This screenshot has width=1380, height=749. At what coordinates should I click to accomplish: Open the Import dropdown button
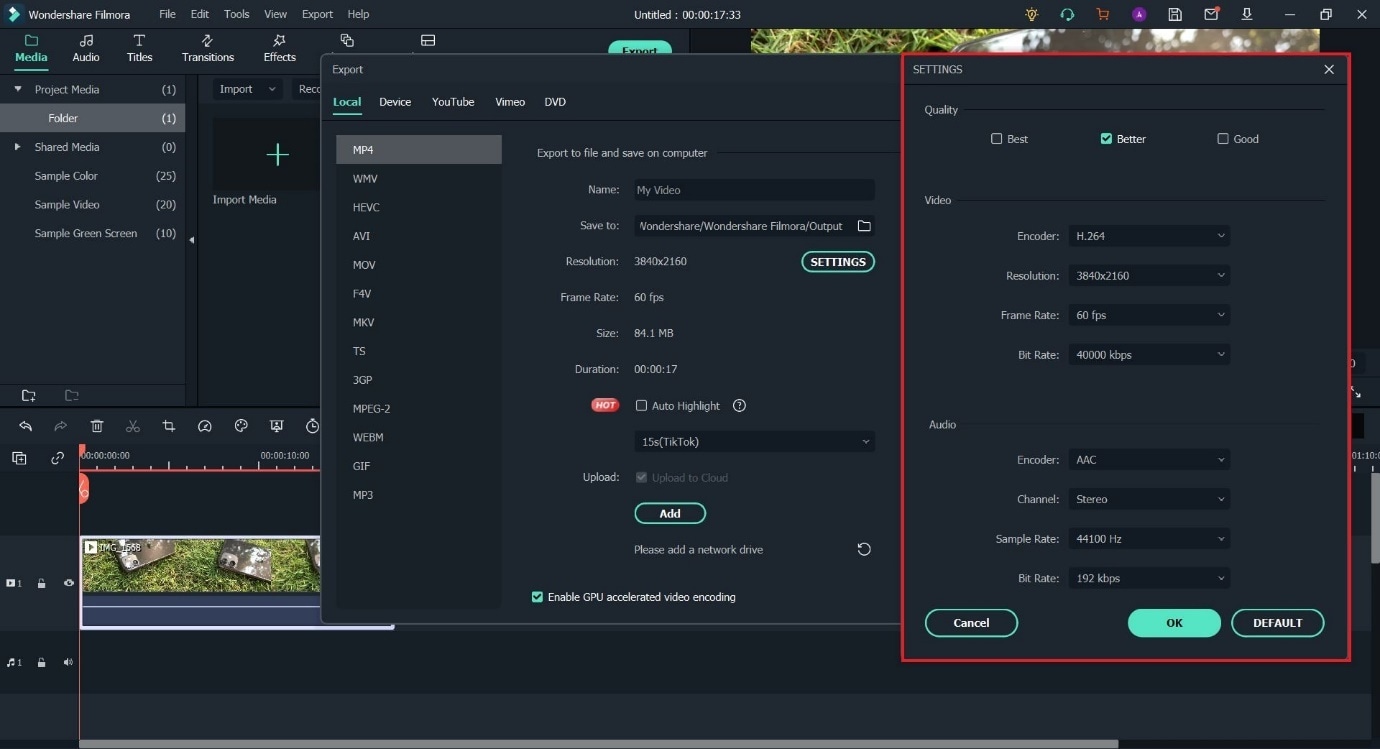(248, 89)
